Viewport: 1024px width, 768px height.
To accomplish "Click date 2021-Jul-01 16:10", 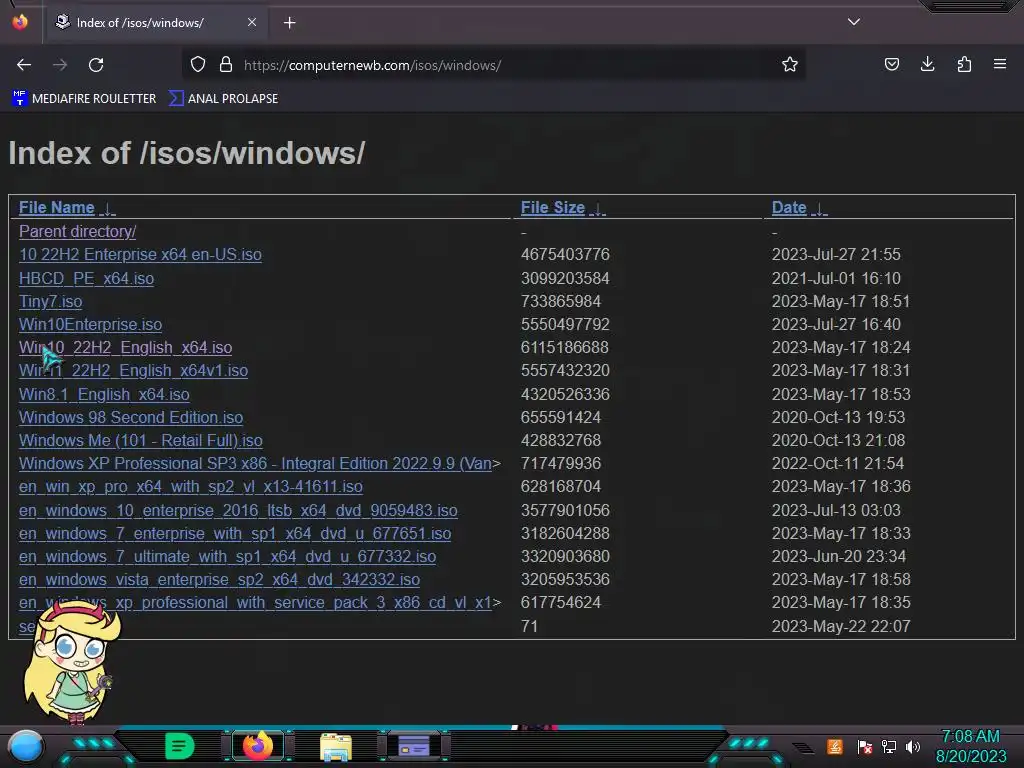I will pos(836,278).
